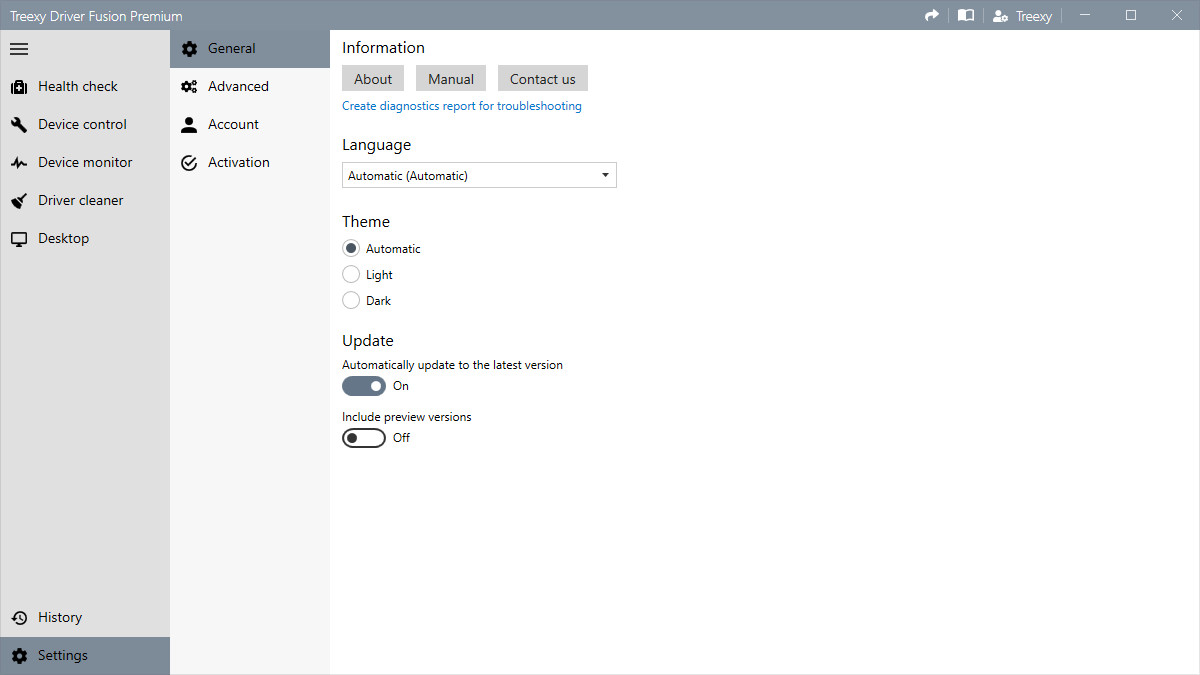Select the Dark theme option

(351, 300)
